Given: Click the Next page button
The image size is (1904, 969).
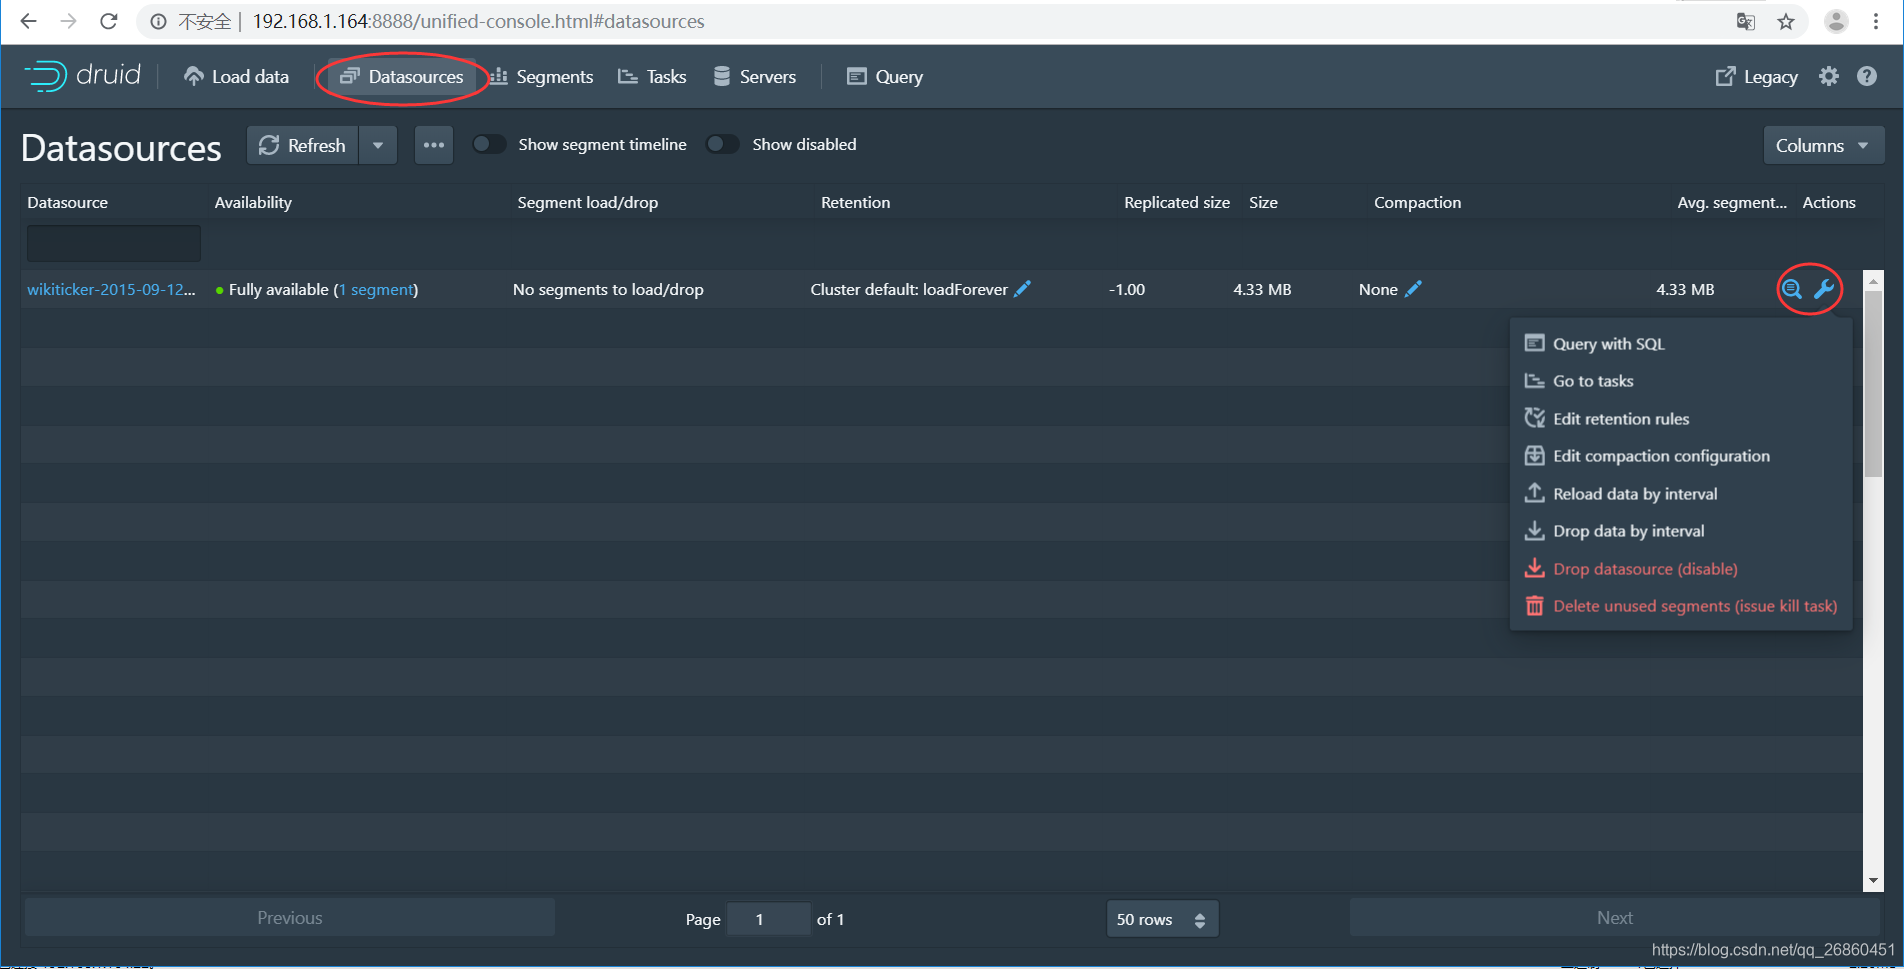Looking at the screenshot, I should (x=1614, y=918).
